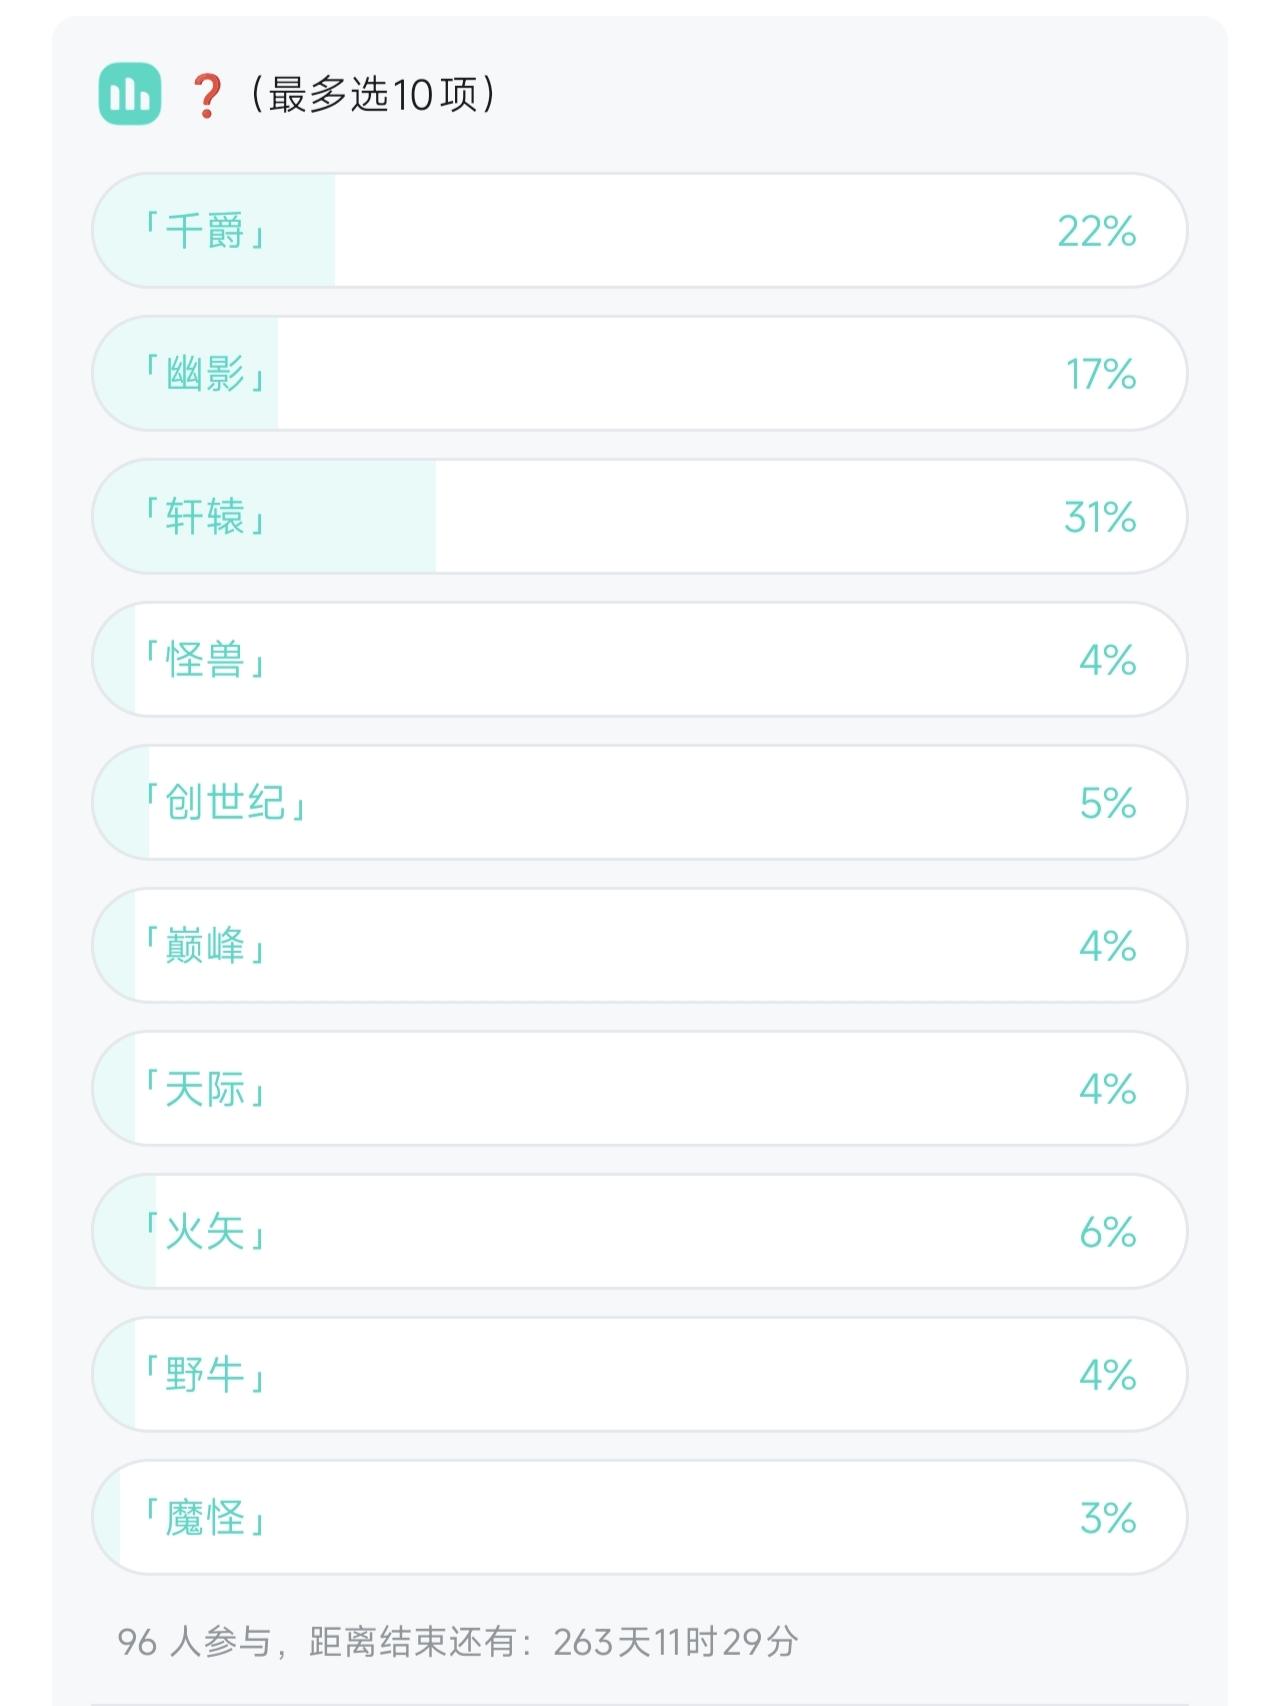This screenshot has height=1706, width=1279.
Task: Click the 17% result on 幽影
Action: pos(1100,374)
